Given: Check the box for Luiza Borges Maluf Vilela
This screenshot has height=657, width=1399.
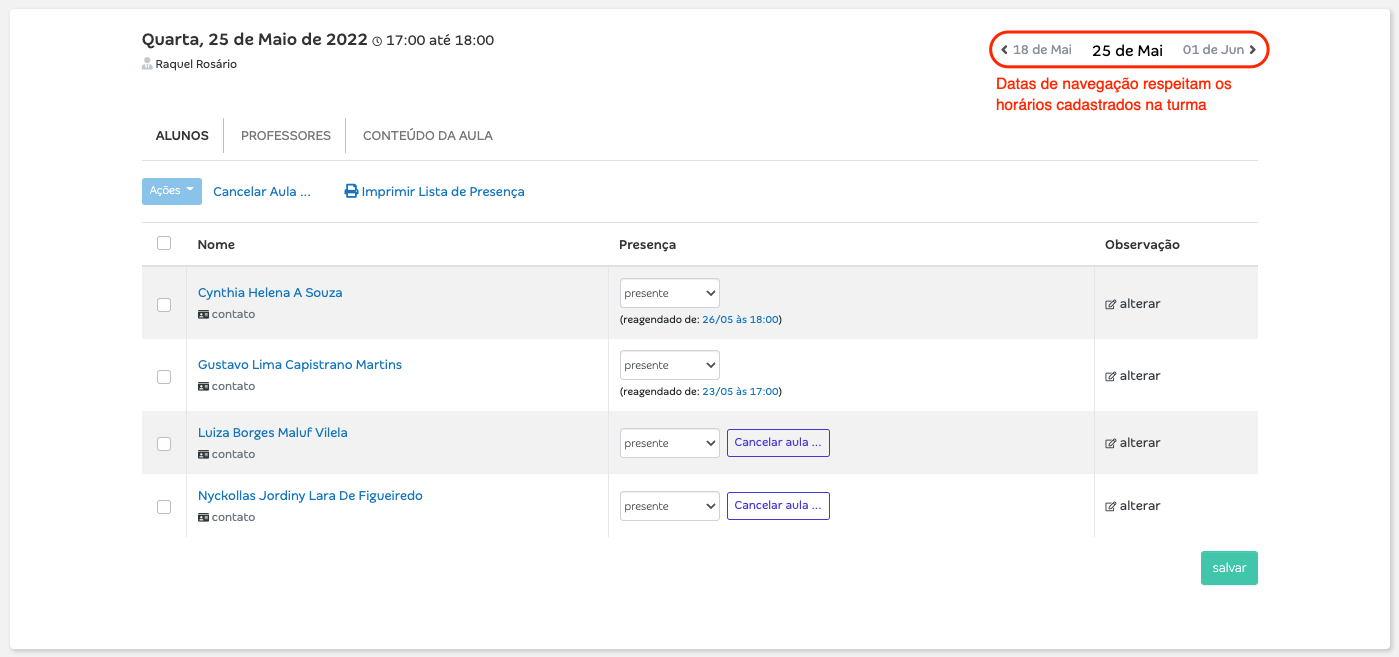Looking at the screenshot, I should pyautogui.click(x=164, y=443).
